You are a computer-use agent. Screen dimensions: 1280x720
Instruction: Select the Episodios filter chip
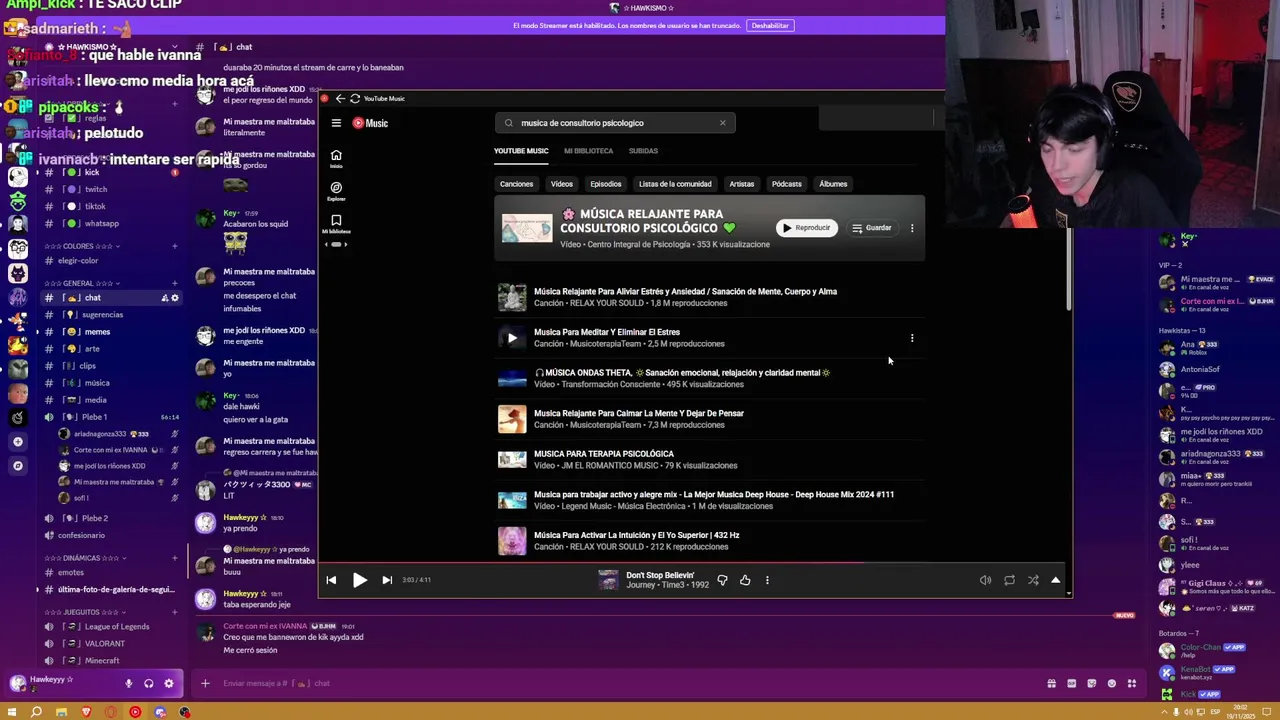[x=606, y=184]
